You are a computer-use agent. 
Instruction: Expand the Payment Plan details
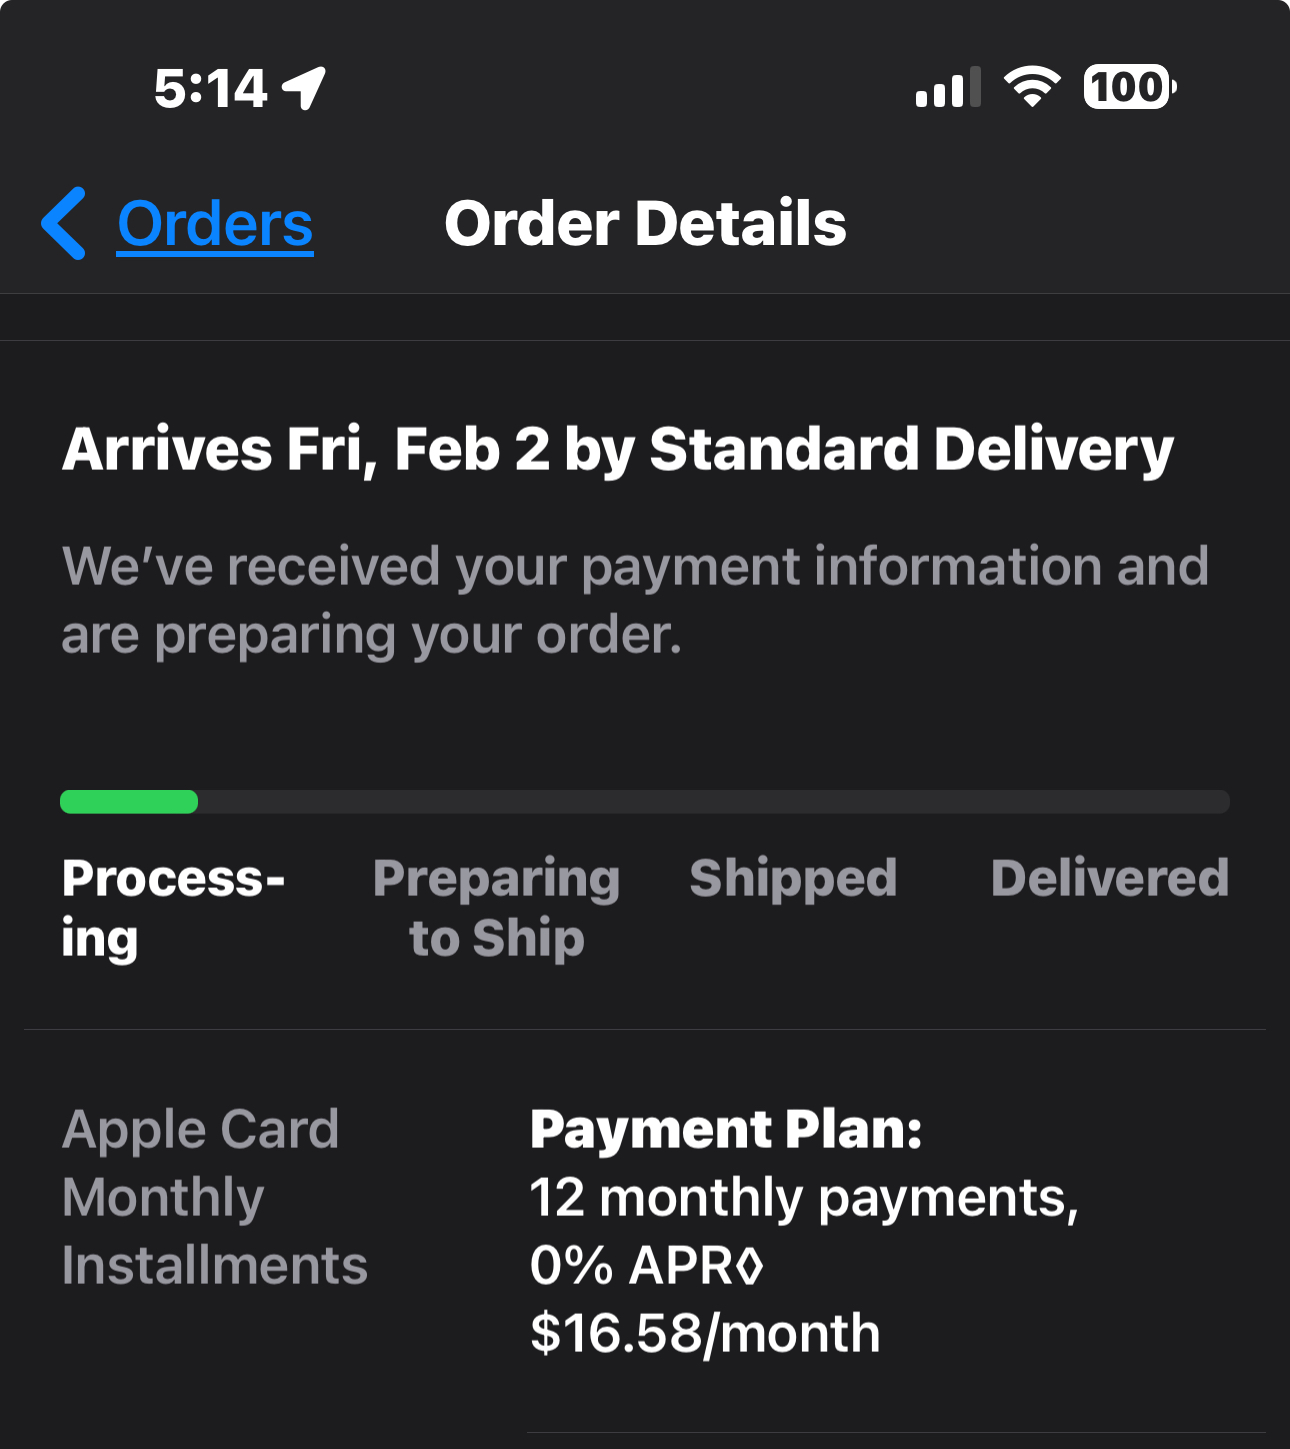(x=727, y=1129)
